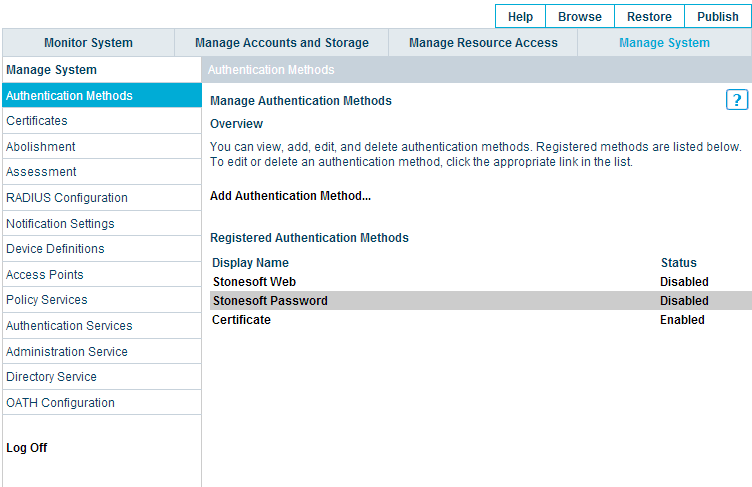Click the Log Off link
The width and height of the screenshot is (752, 487).
(x=27, y=448)
